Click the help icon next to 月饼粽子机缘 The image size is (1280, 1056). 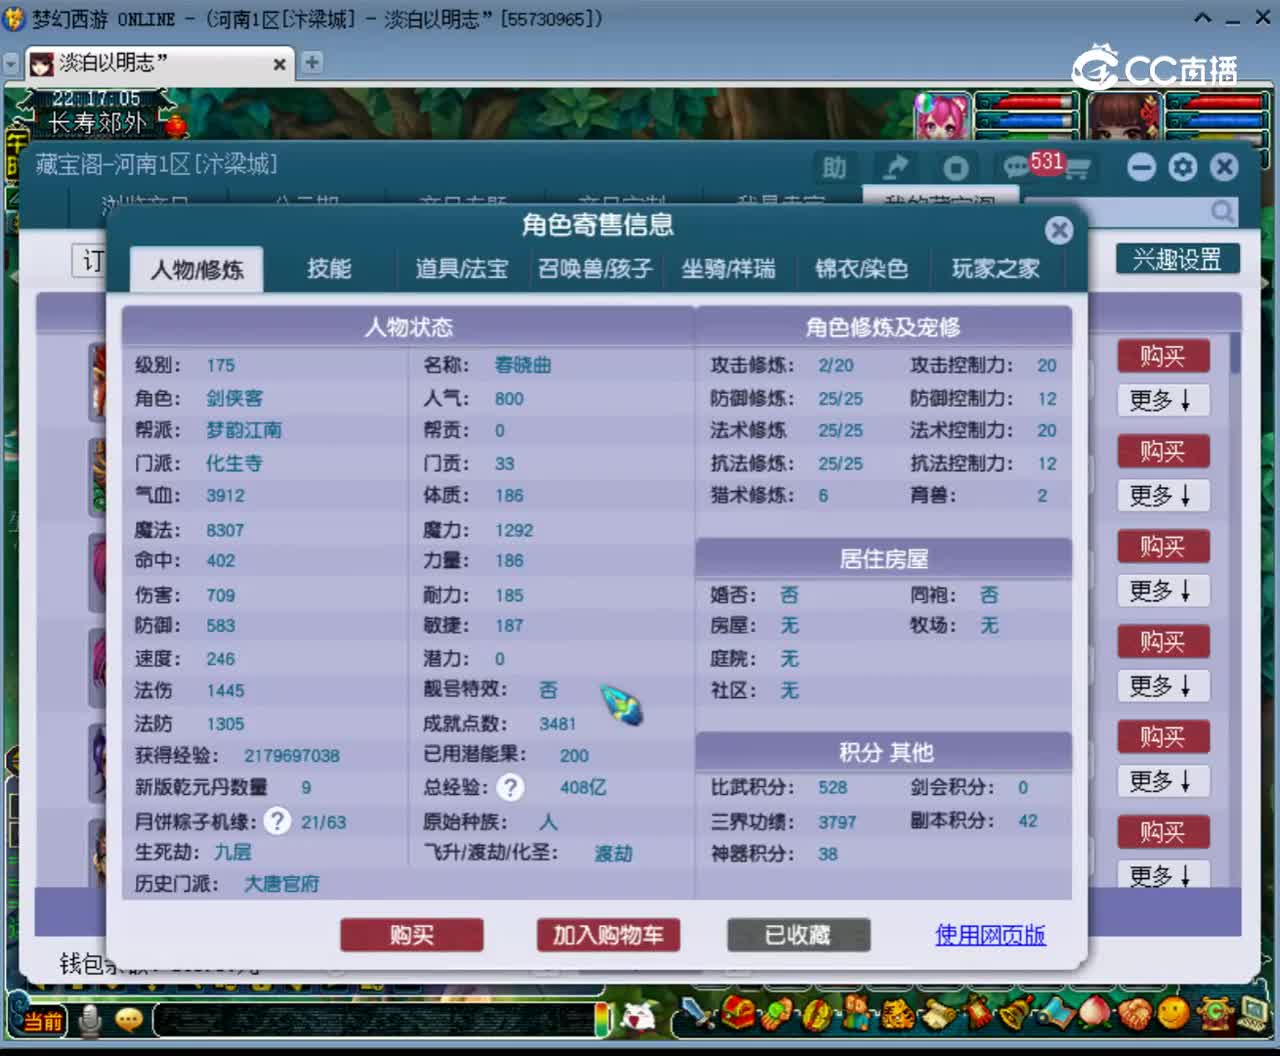(x=277, y=822)
